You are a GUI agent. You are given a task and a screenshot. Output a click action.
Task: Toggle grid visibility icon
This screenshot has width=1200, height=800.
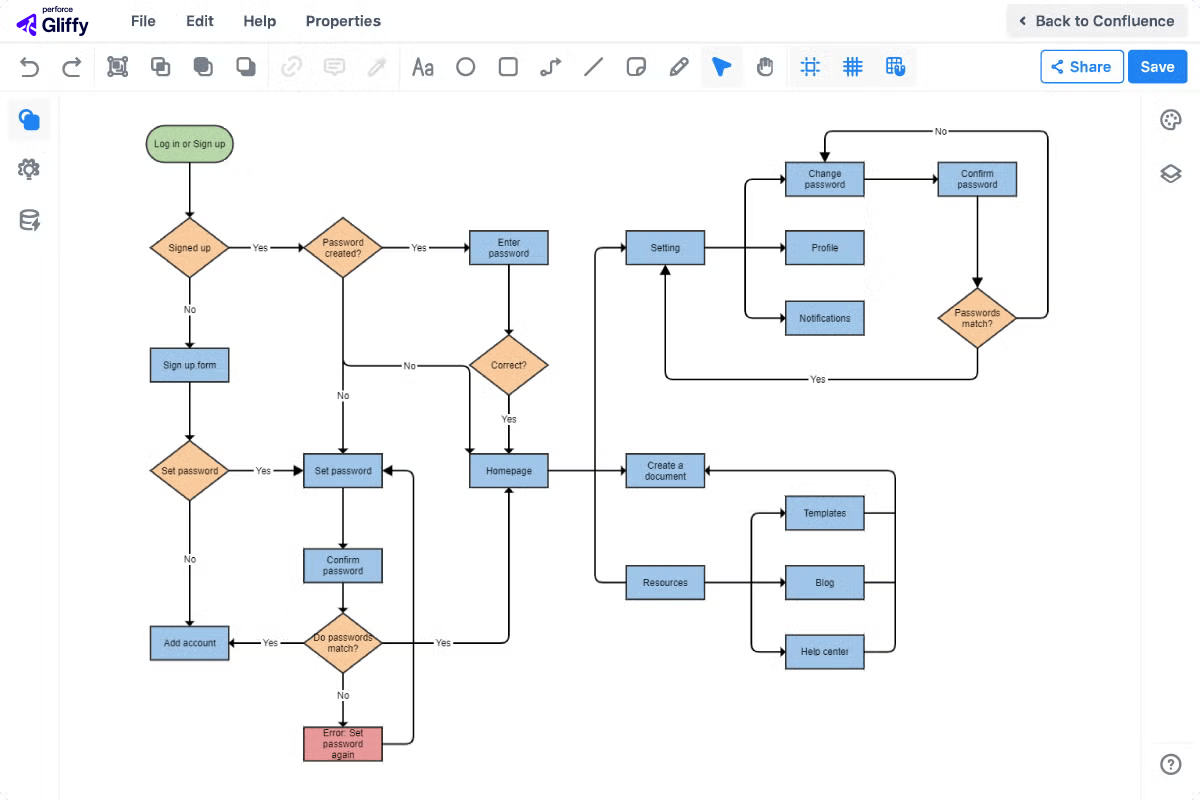pyautogui.click(x=853, y=67)
